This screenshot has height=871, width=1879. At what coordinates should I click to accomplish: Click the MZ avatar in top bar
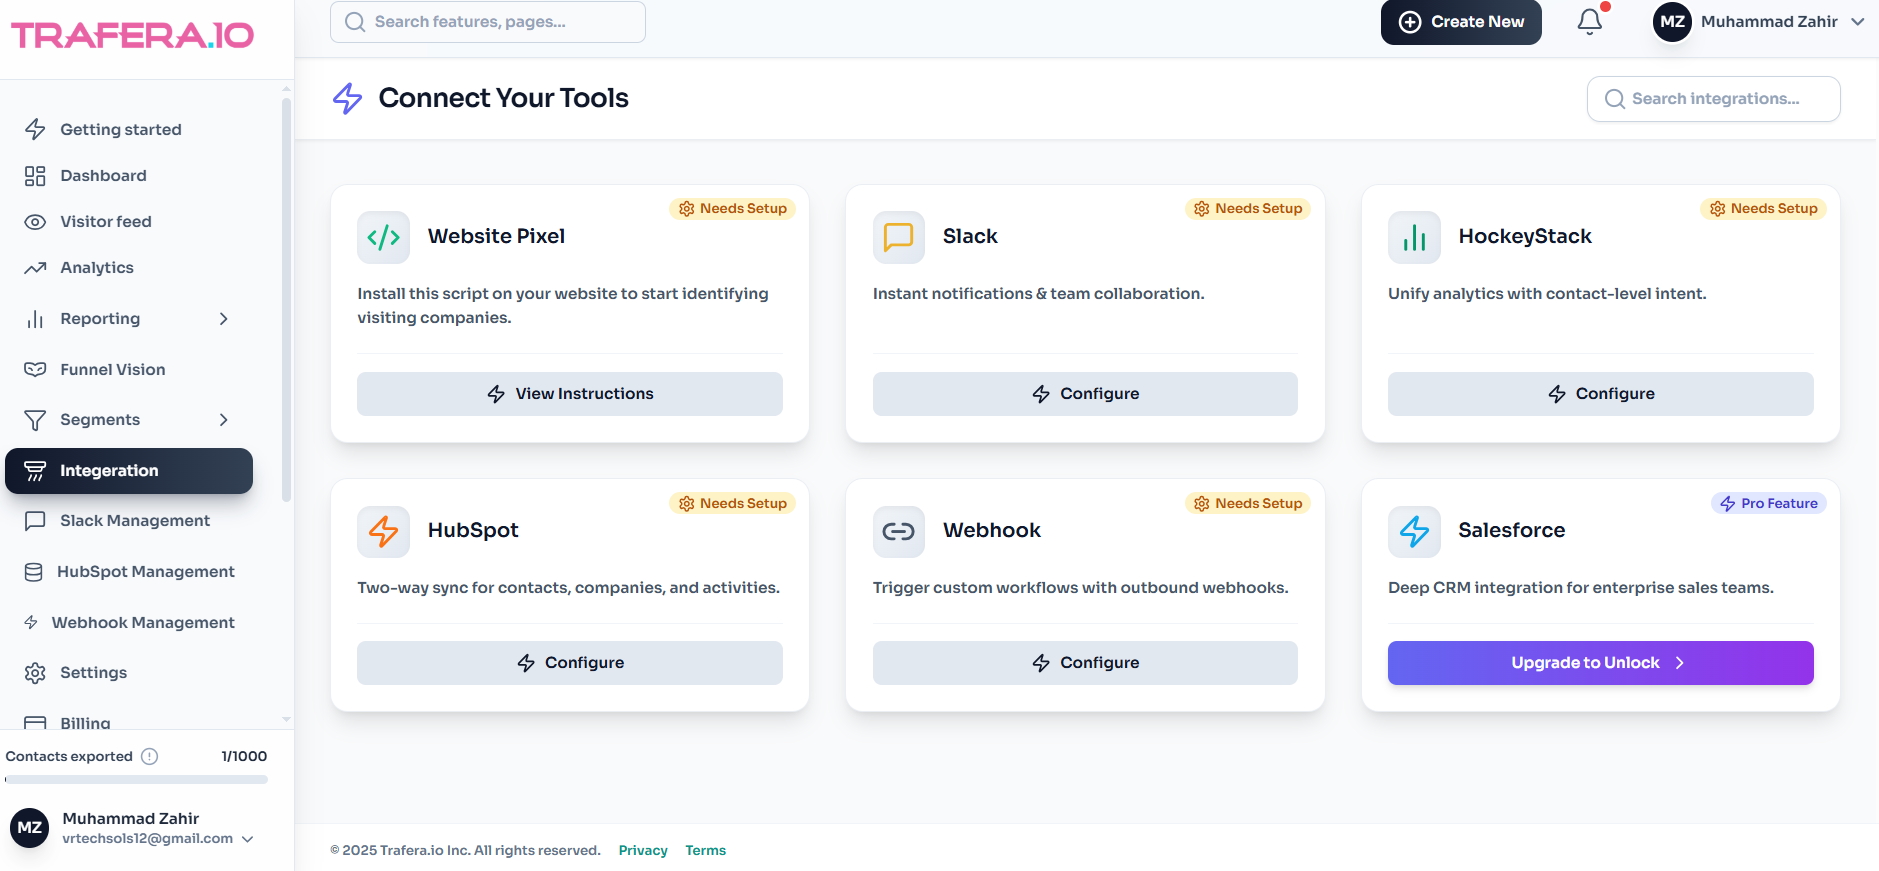(1672, 22)
